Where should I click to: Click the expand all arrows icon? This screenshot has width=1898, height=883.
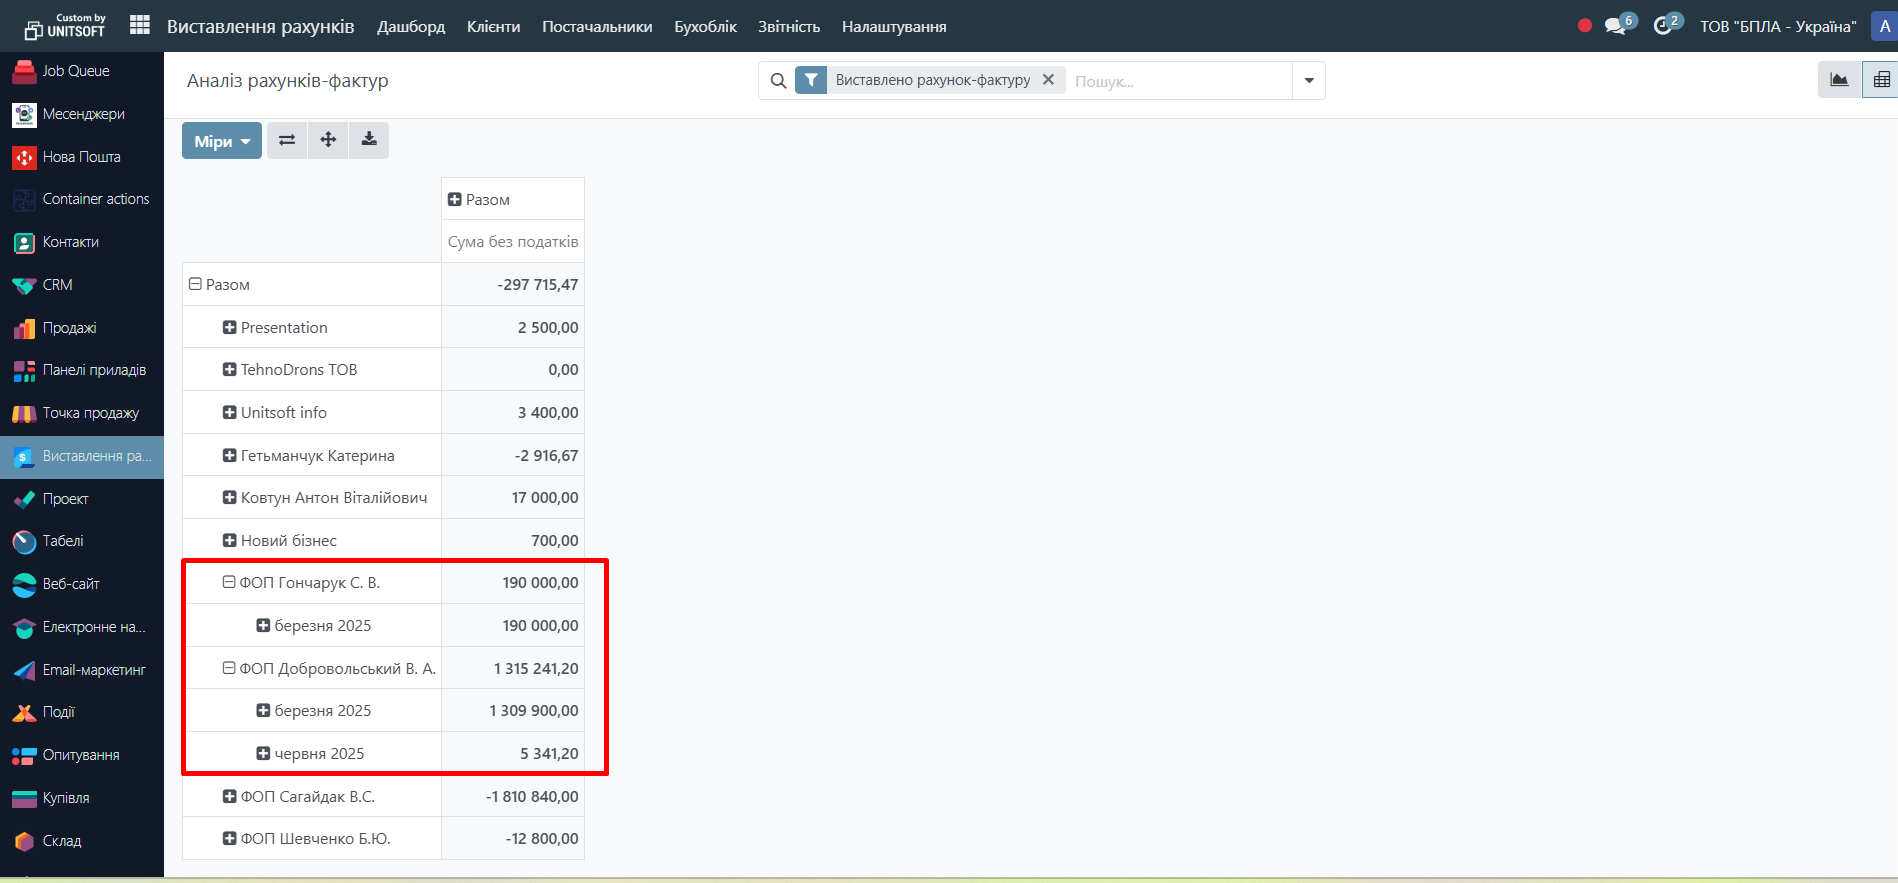[328, 140]
